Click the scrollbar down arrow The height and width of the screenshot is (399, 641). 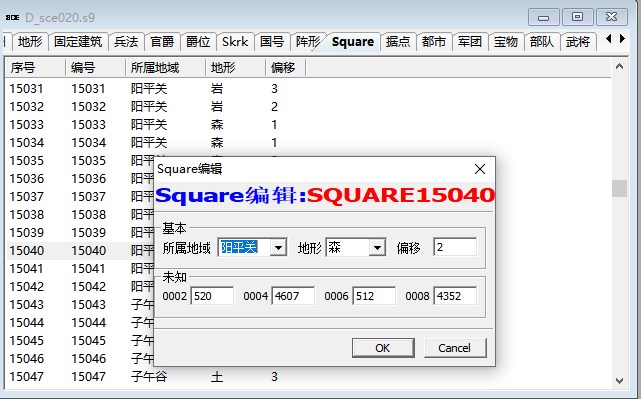pyautogui.click(x=619, y=381)
